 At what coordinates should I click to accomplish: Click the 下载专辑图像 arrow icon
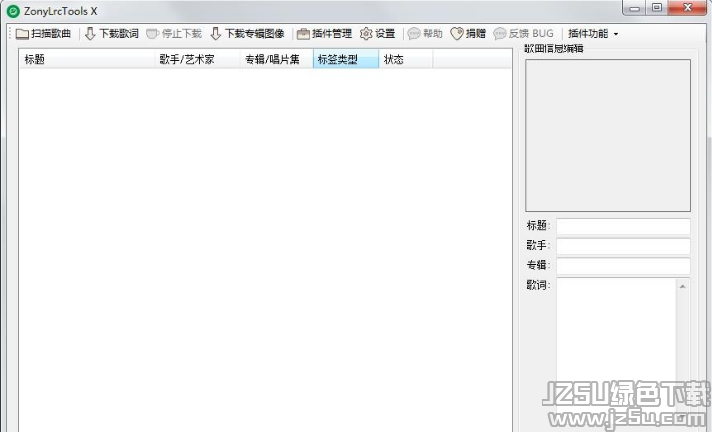point(216,33)
